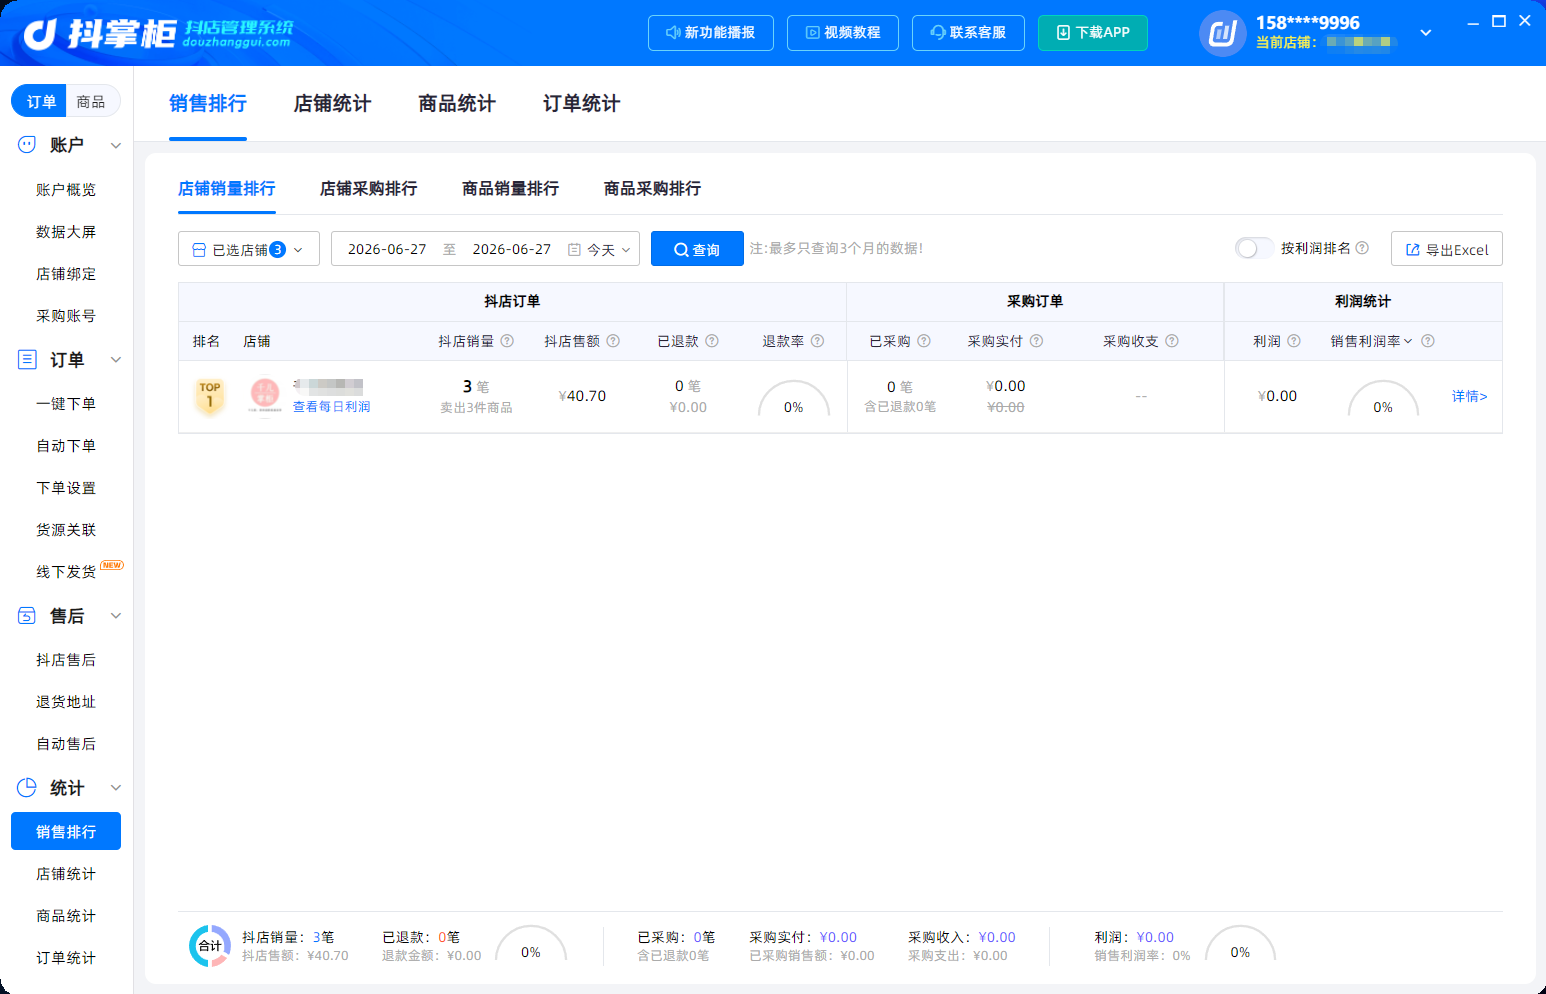The width and height of the screenshot is (1546, 994).
Task: Click the 订单 section icon in sidebar
Action: coord(27,360)
